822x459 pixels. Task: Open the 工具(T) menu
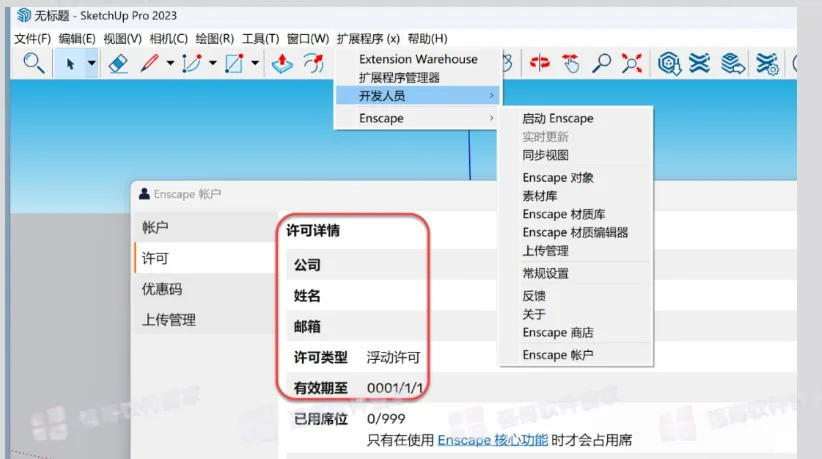pyautogui.click(x=260, y=39)
